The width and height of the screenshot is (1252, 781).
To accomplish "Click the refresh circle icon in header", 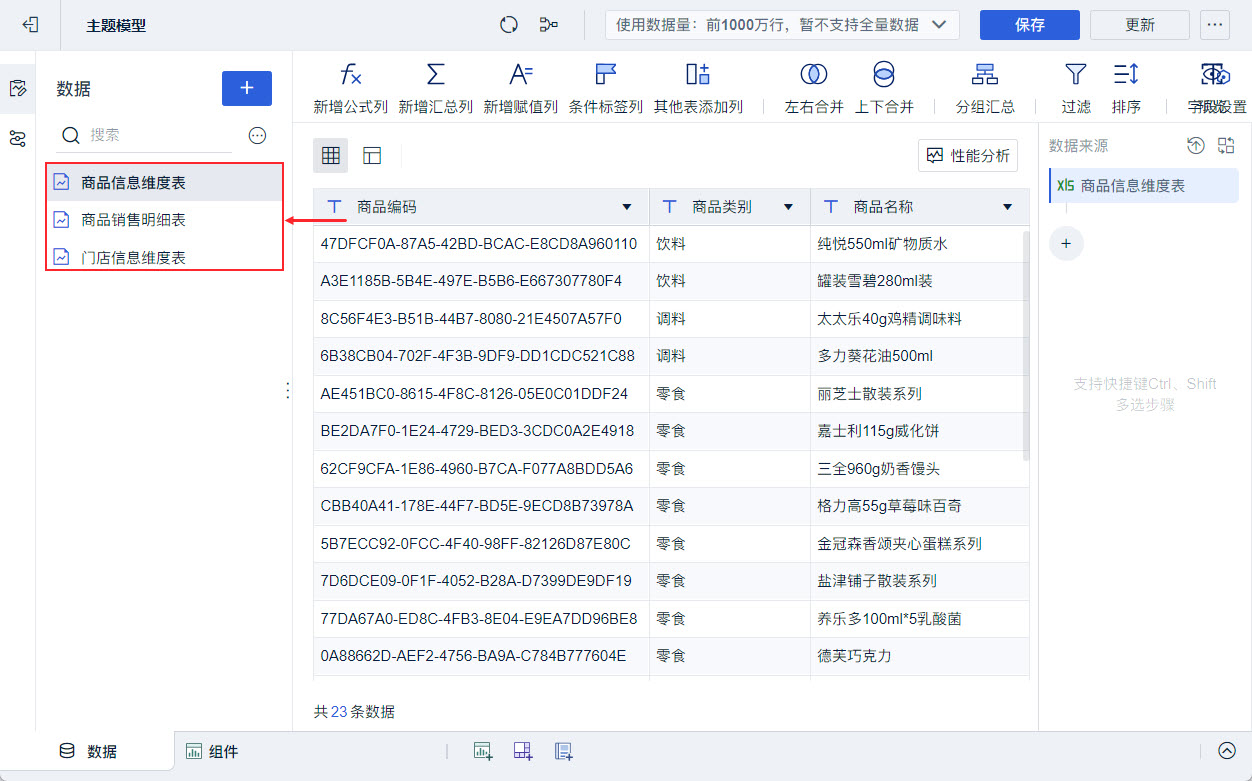I will click(x=509, y=25).
